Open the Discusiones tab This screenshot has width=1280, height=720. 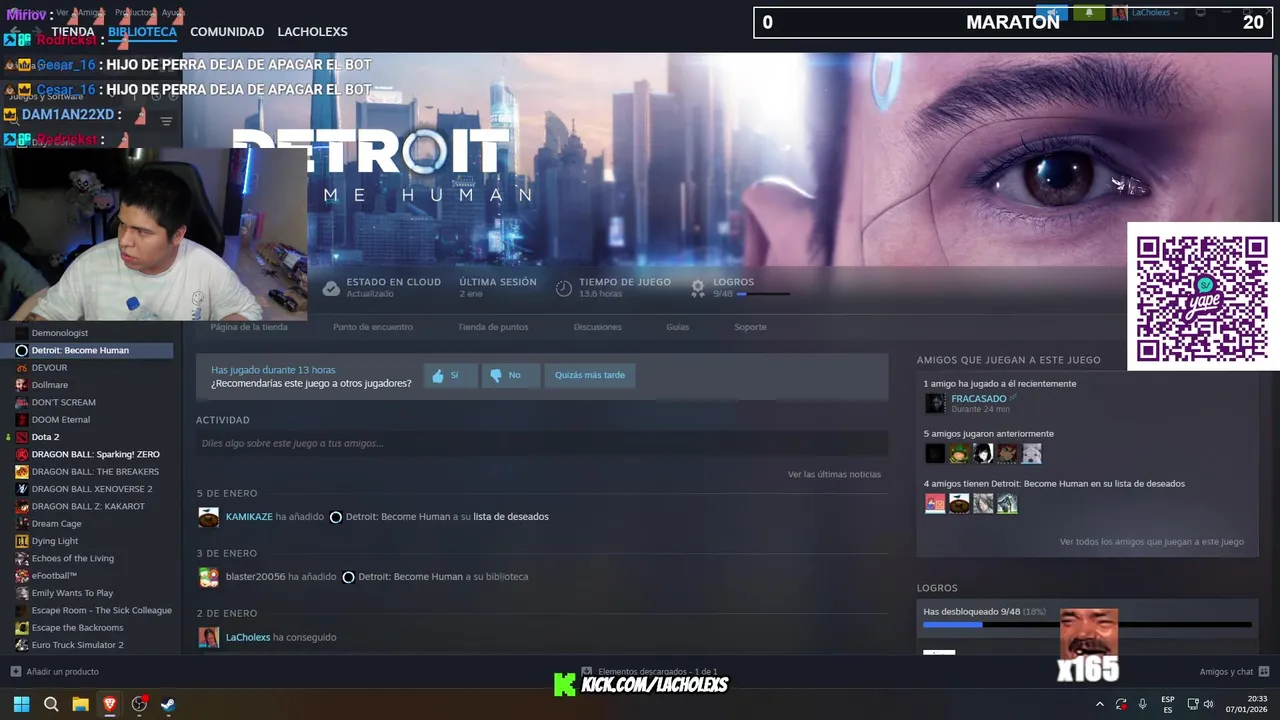[598, 327]
